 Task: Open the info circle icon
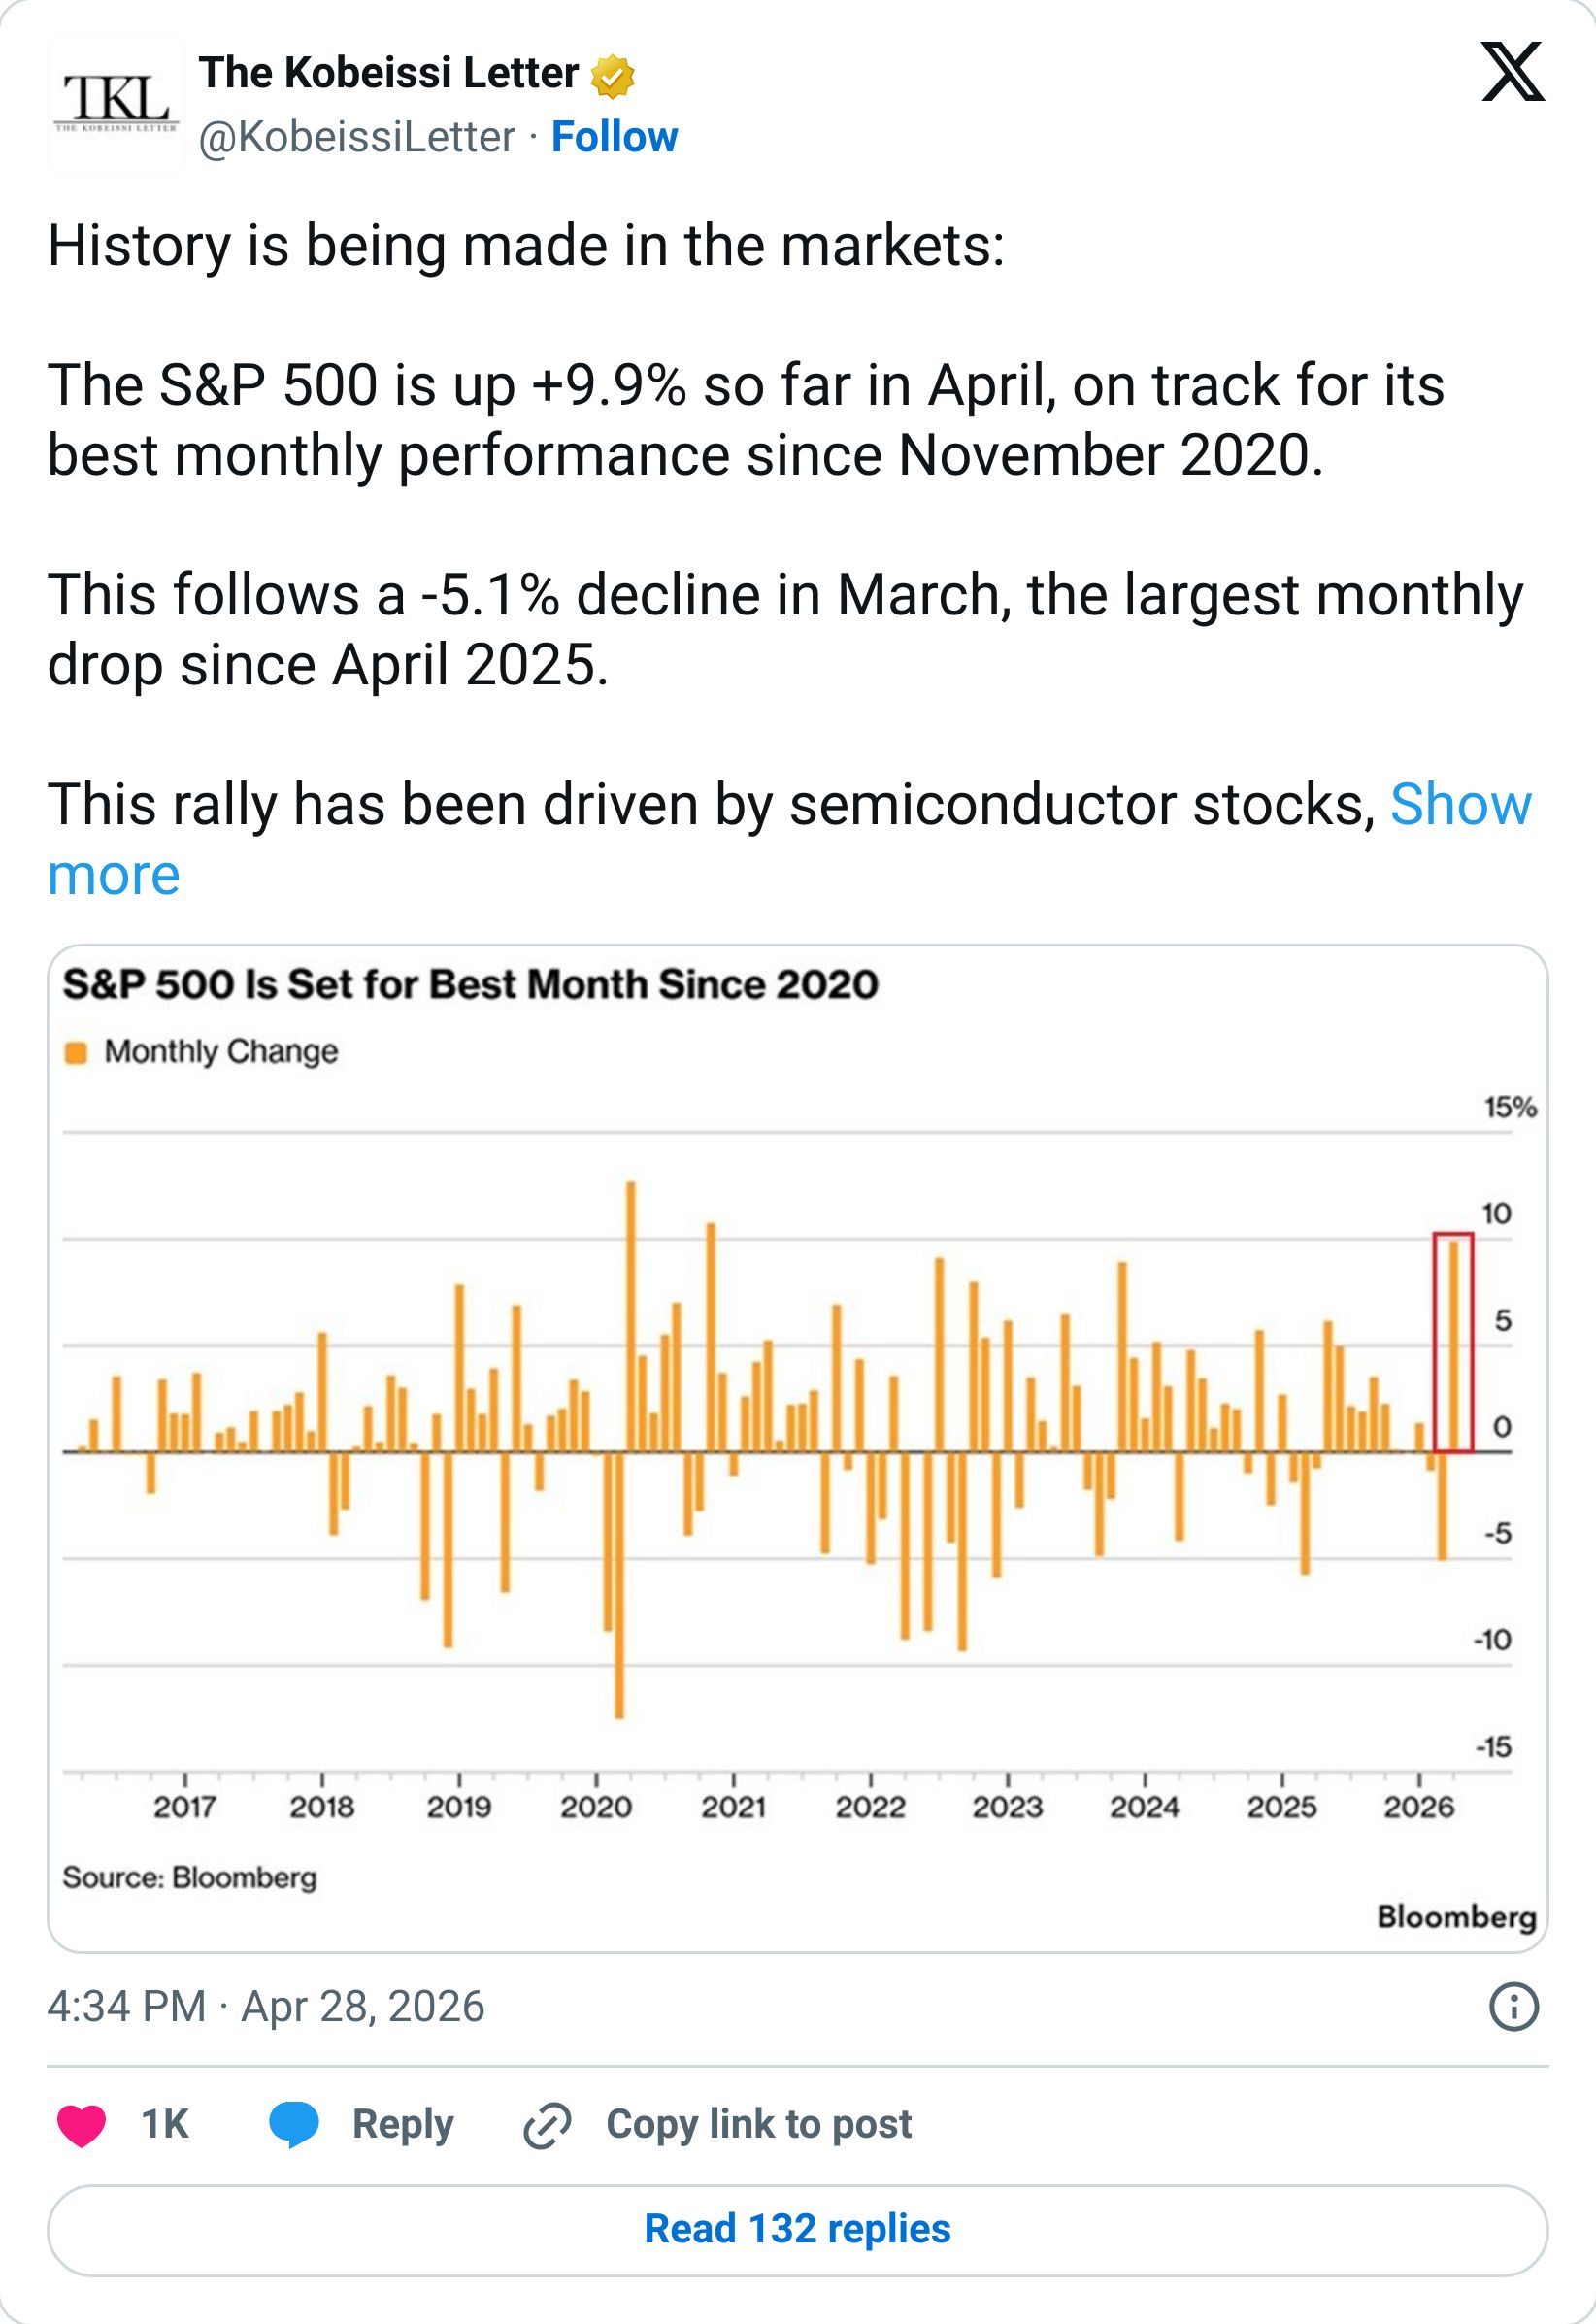pyautogui.click(x=1514, y=2007)
